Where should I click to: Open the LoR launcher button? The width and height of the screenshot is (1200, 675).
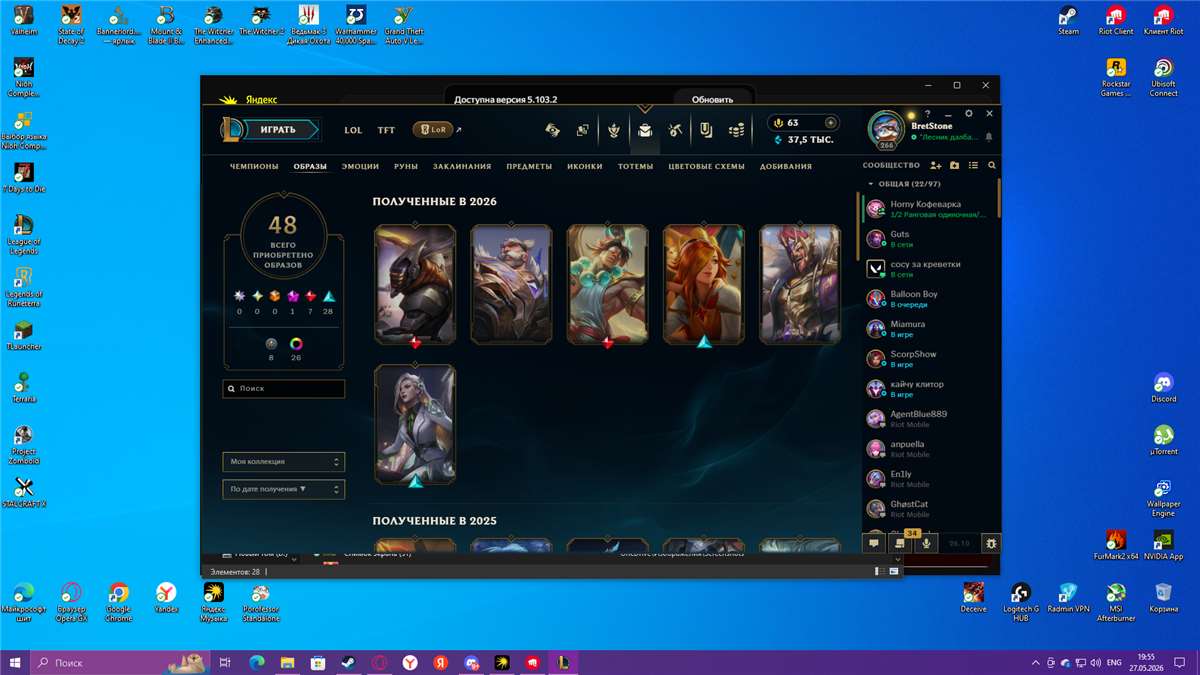pos(433,130)
